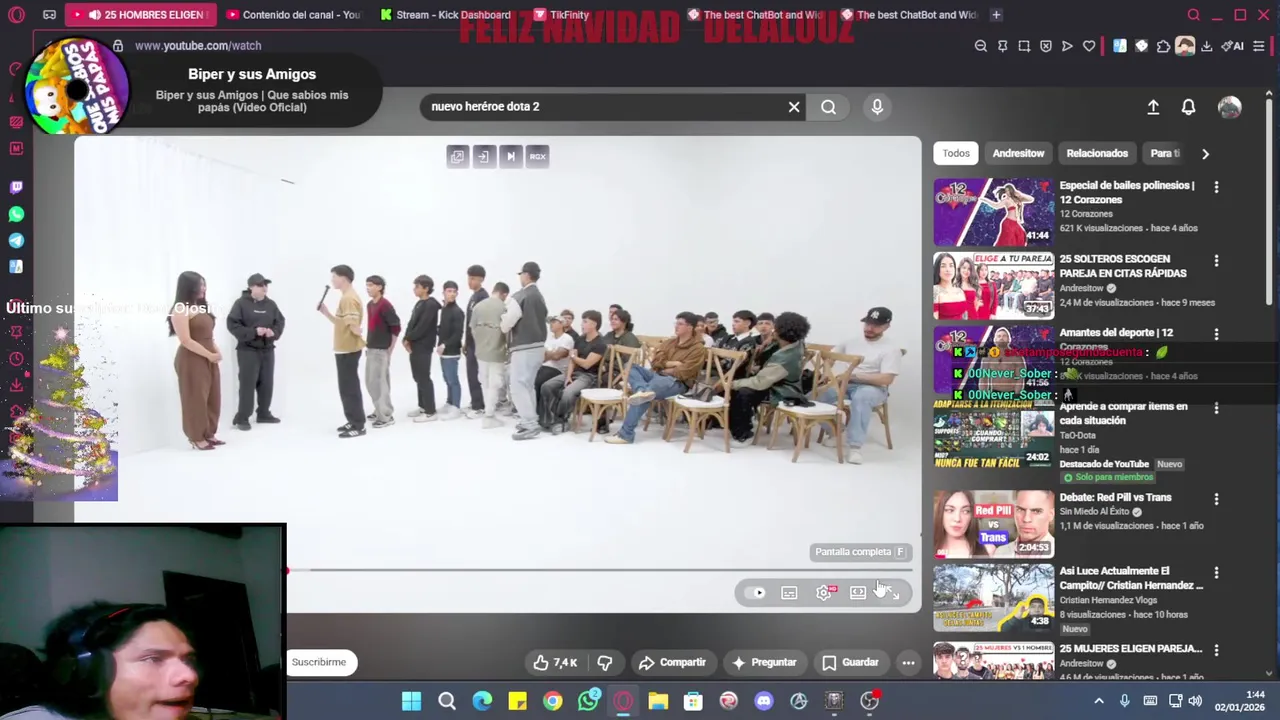
Task: Open 25 SOLTEROS ESCOGEN PAREJA video
Action: (x=993, y=286)
